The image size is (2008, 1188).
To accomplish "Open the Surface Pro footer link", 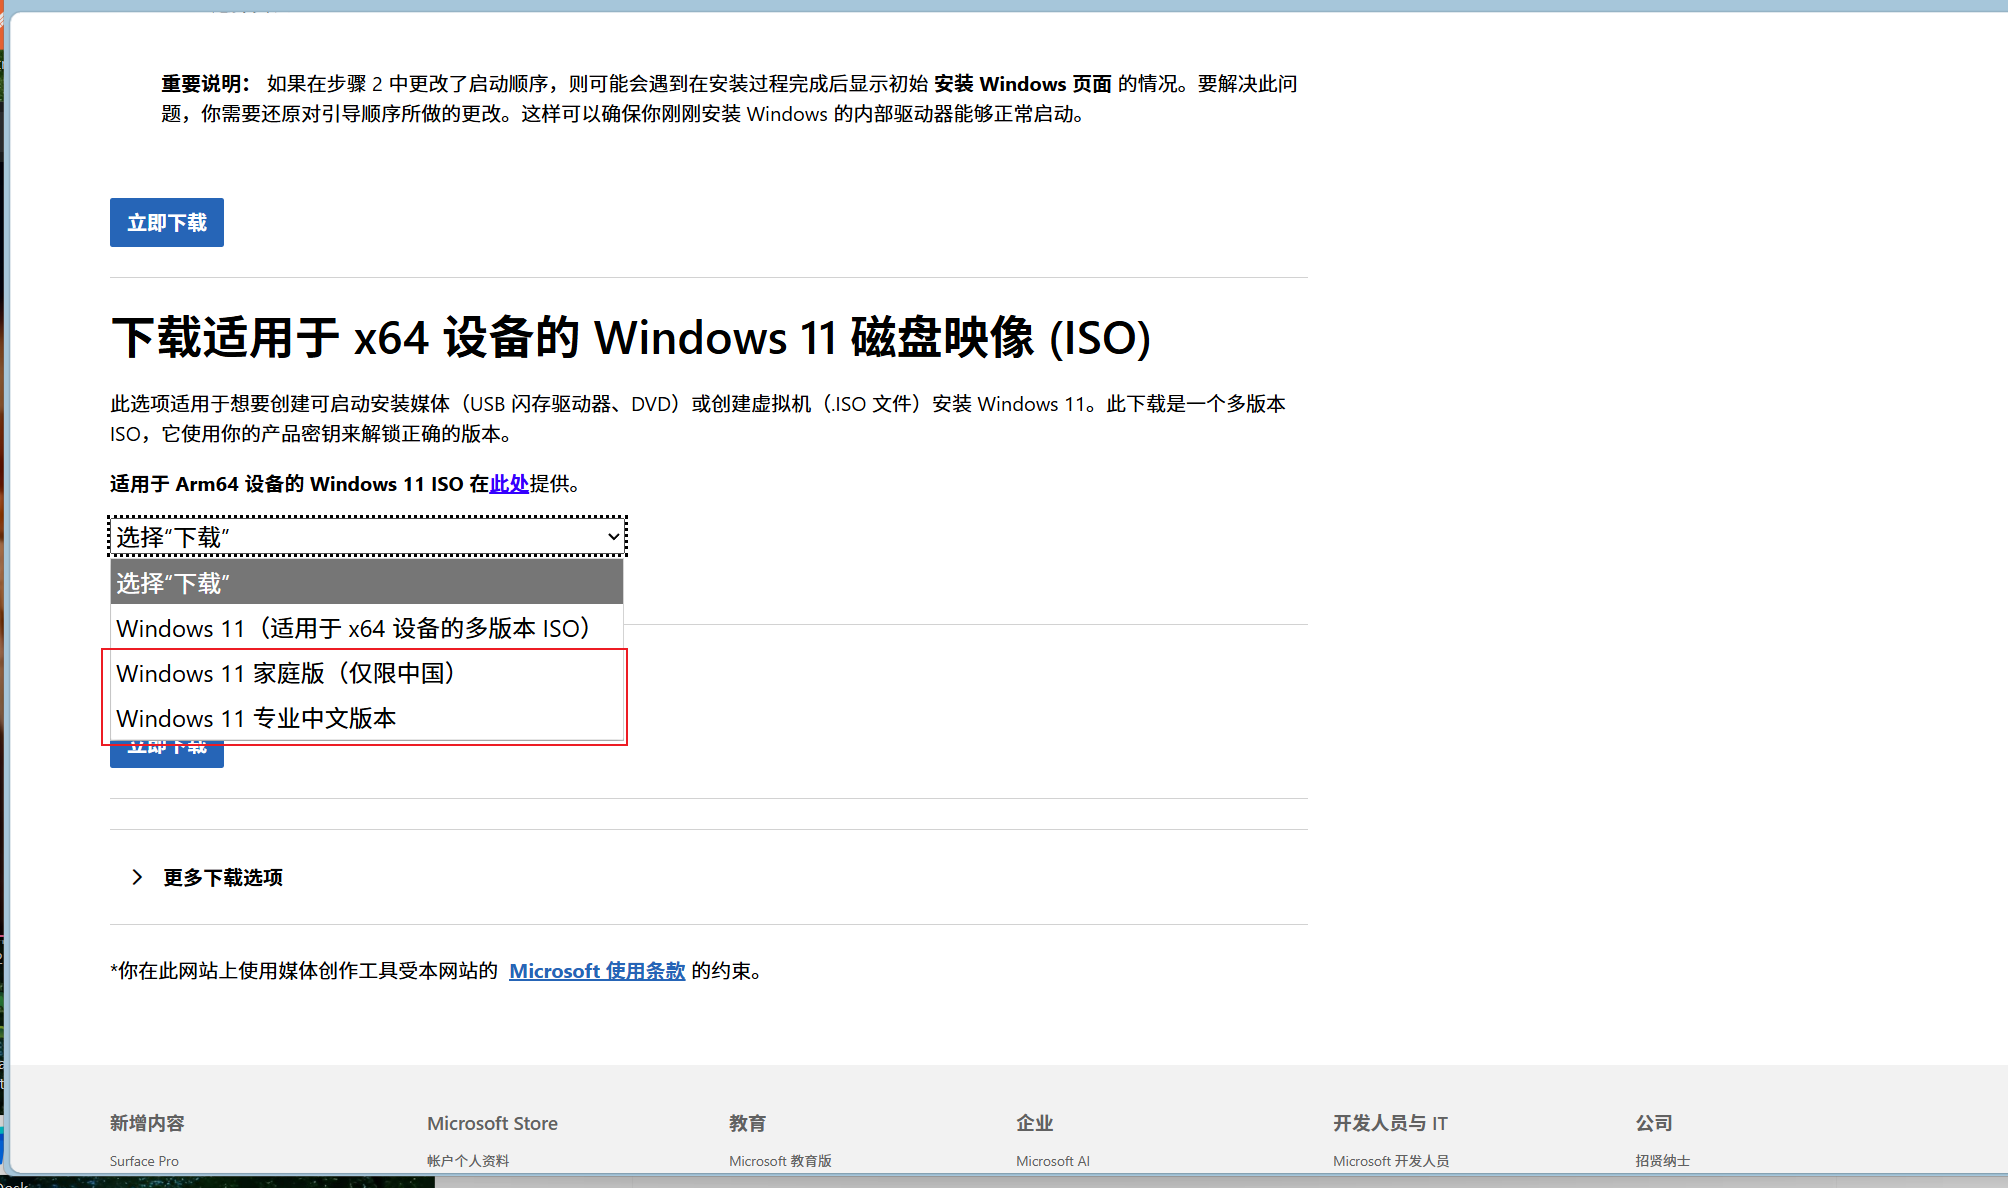I will tap(144, 1161).
